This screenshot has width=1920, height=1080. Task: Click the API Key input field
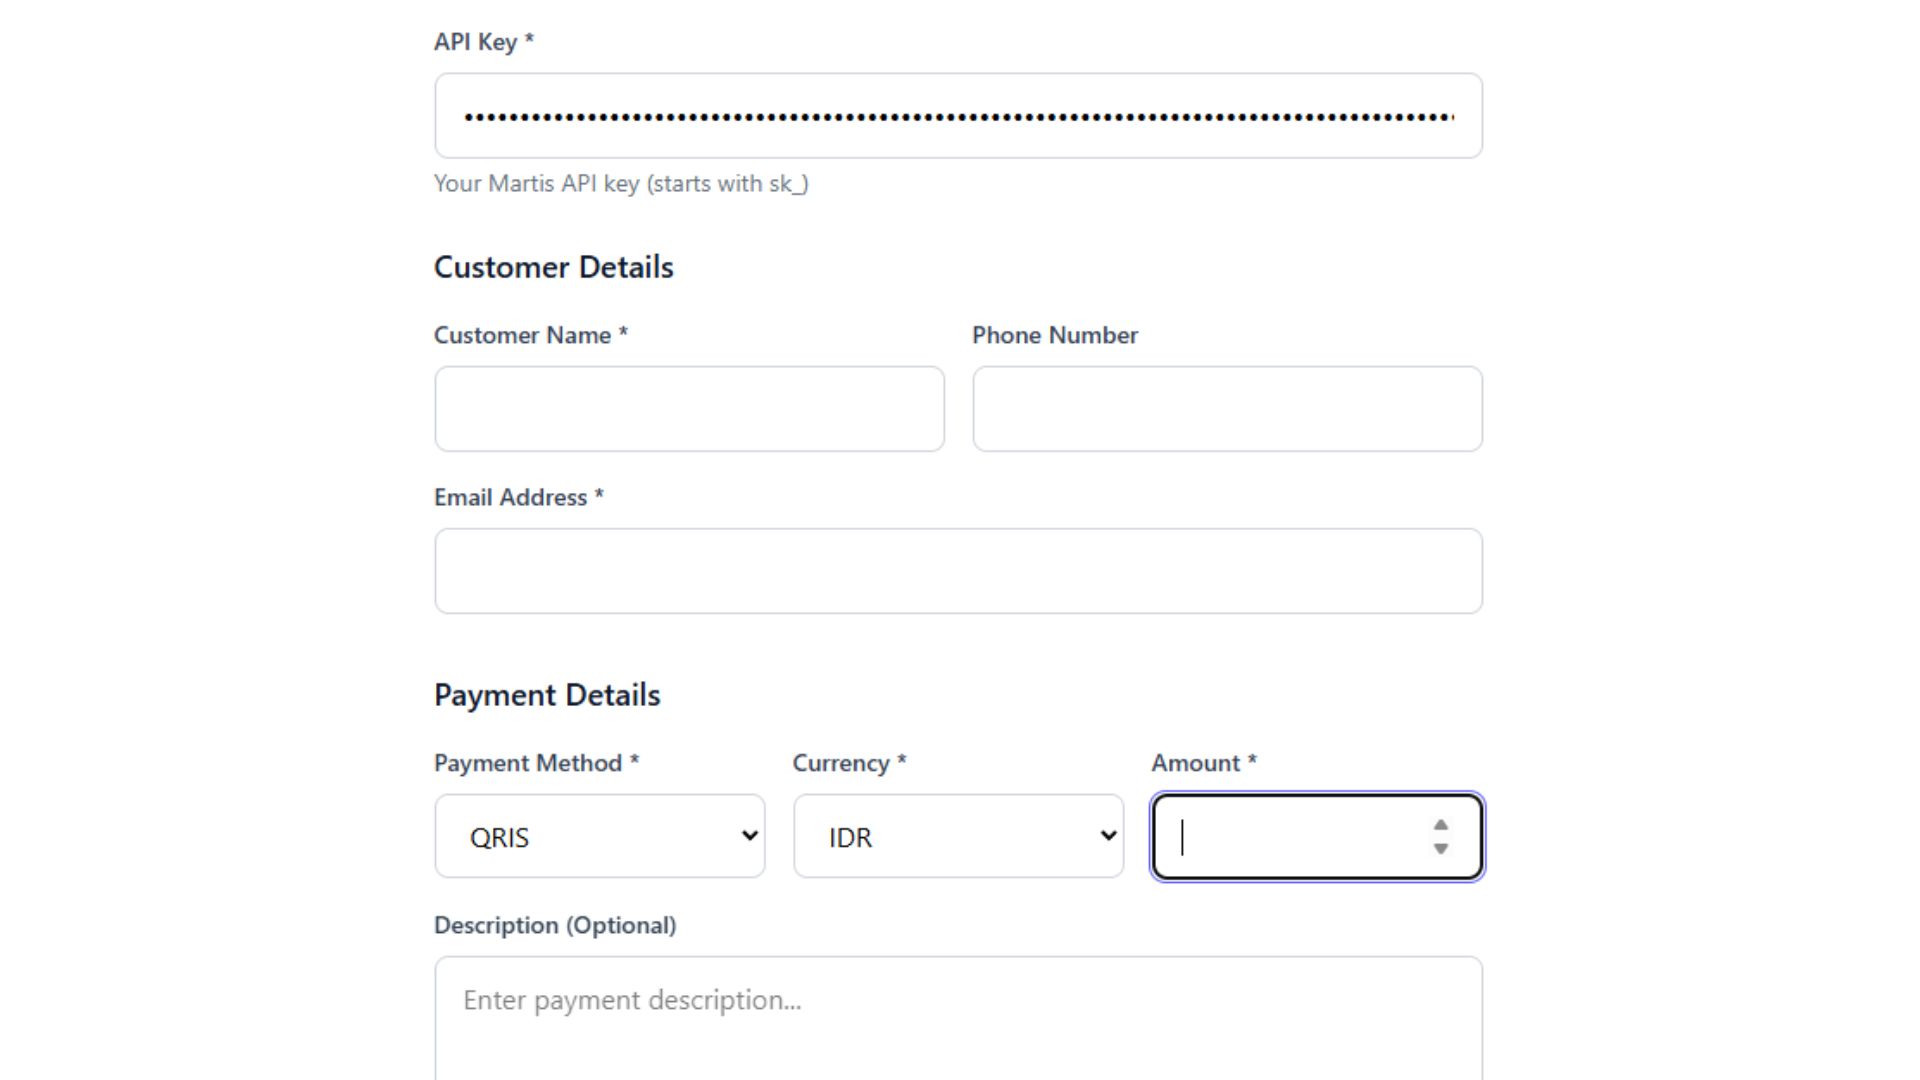pos(957,115)
